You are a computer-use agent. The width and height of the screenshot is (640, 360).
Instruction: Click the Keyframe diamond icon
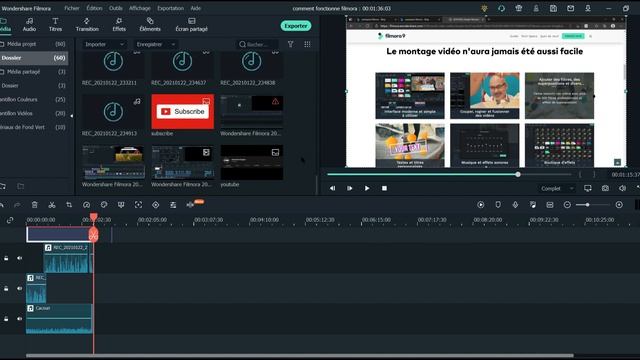[x=156, y=204]
